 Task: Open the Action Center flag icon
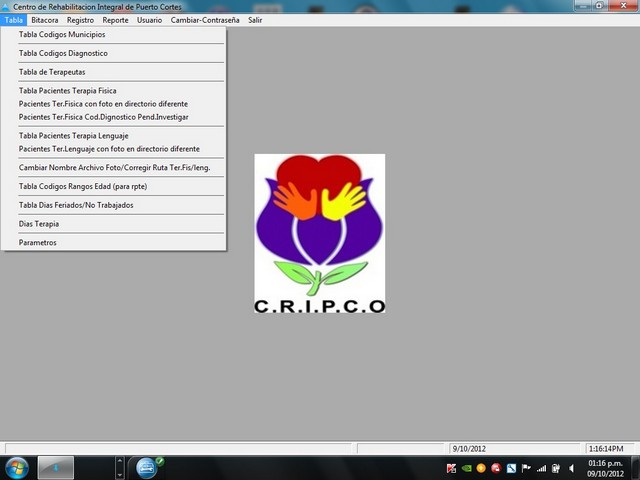(x=526, y=468)
